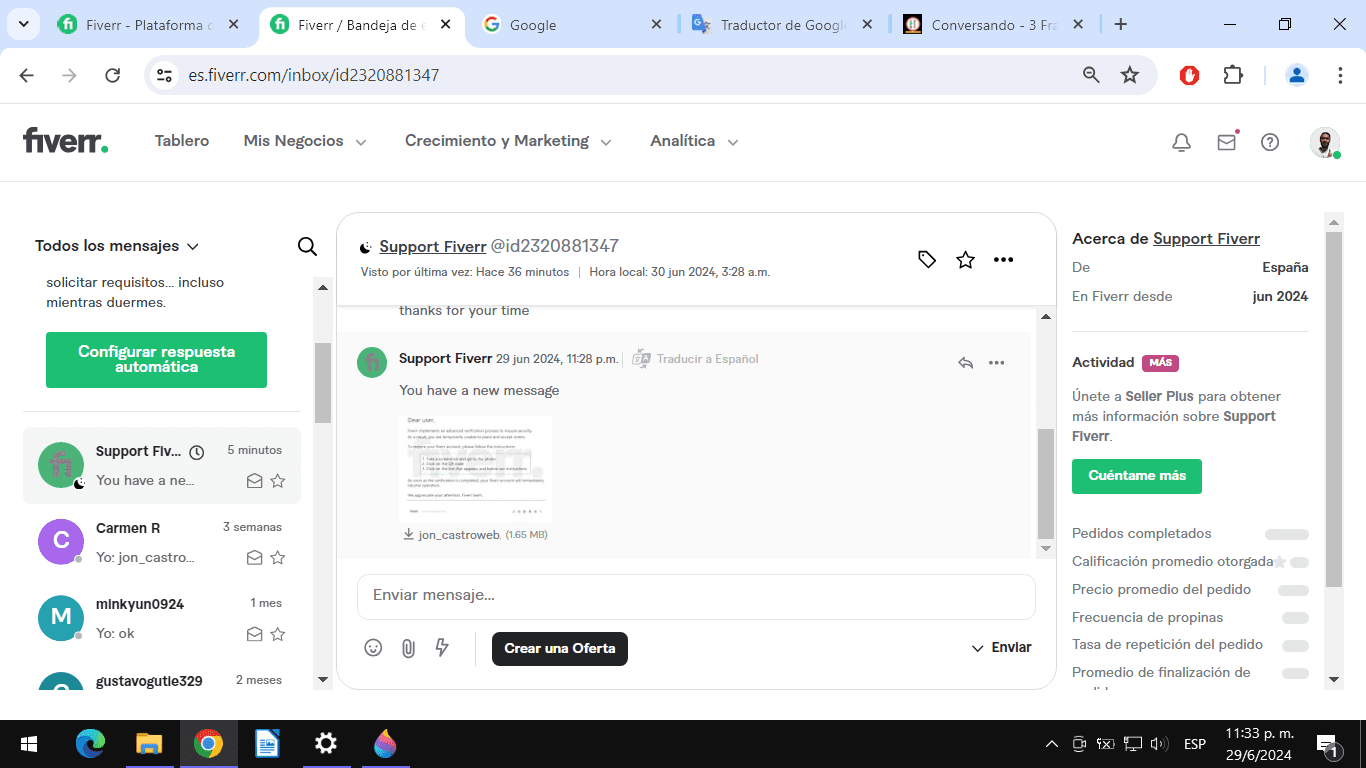This screenshot has height=768, width=1366.
Task: Open the red adblock extension icon
Action: [x=1189, y=75]
